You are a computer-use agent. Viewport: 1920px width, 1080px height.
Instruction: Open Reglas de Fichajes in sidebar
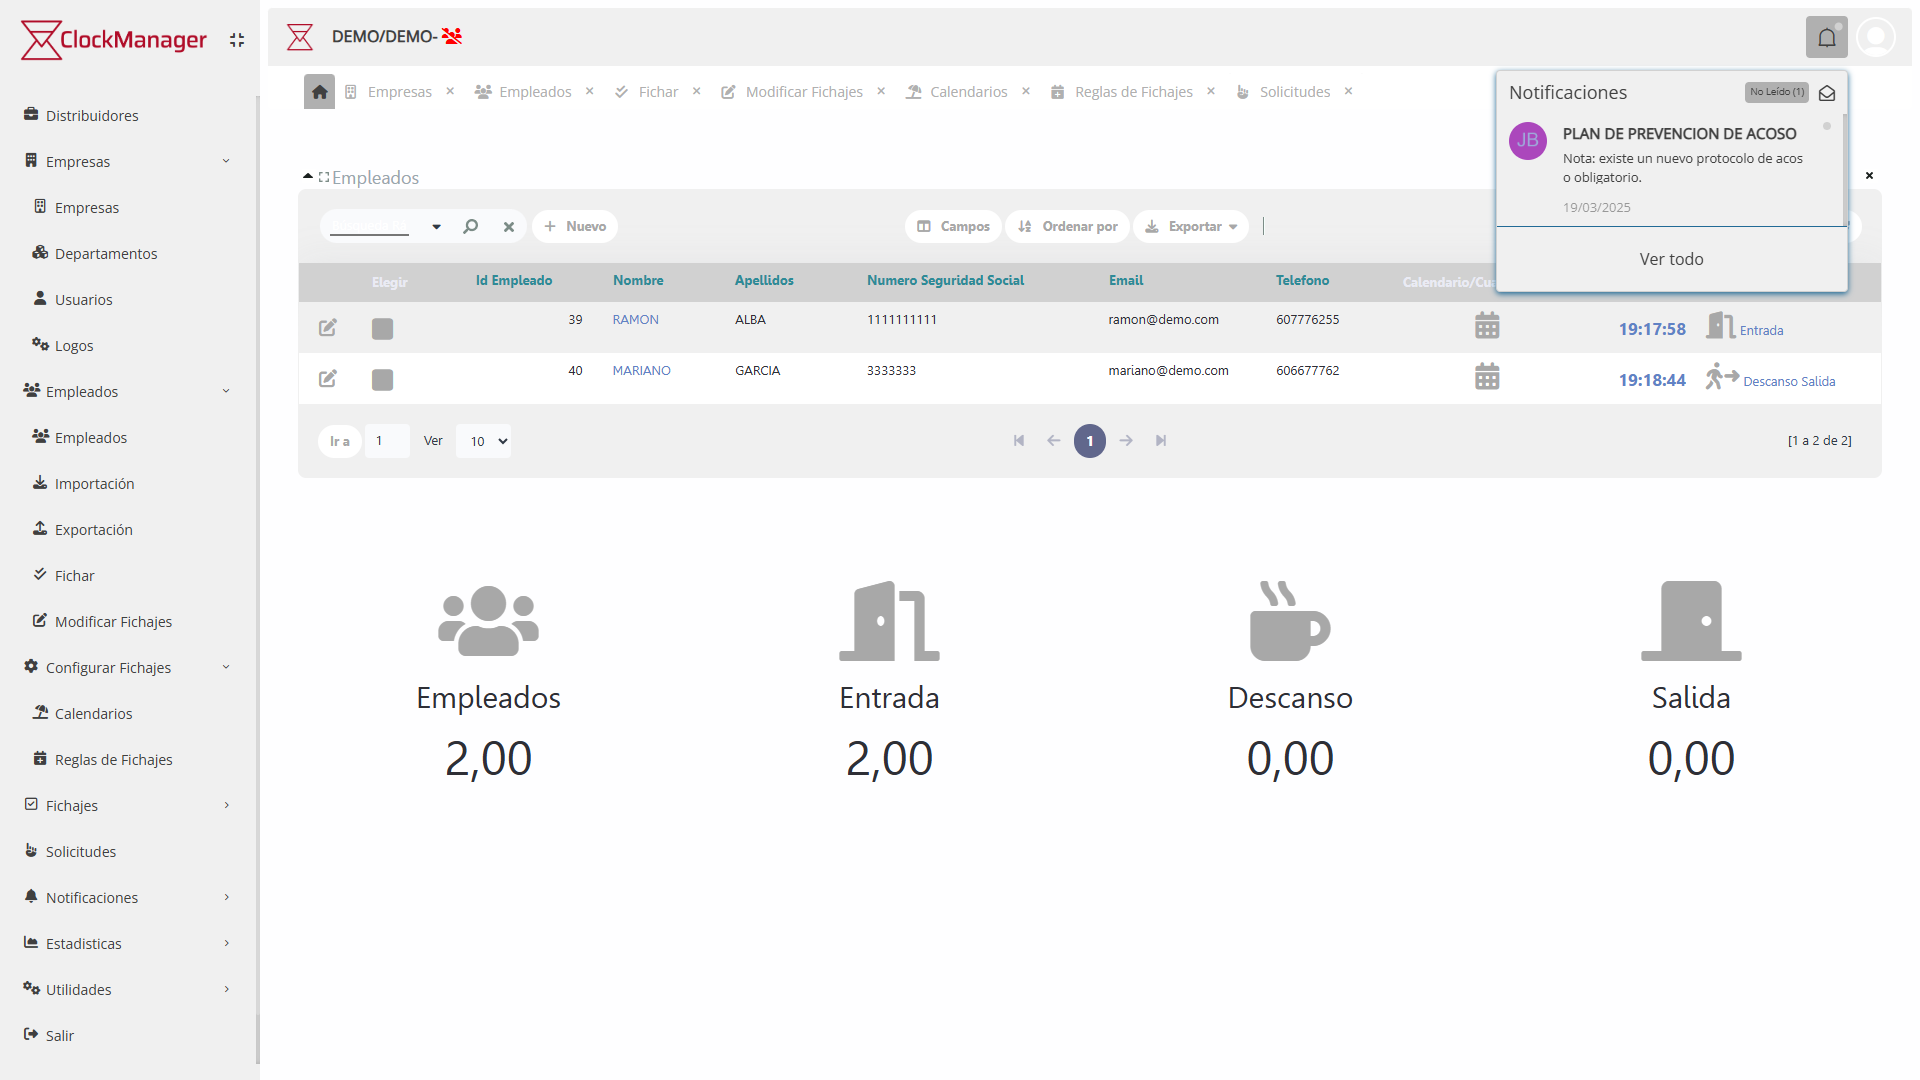coord(113,760)
